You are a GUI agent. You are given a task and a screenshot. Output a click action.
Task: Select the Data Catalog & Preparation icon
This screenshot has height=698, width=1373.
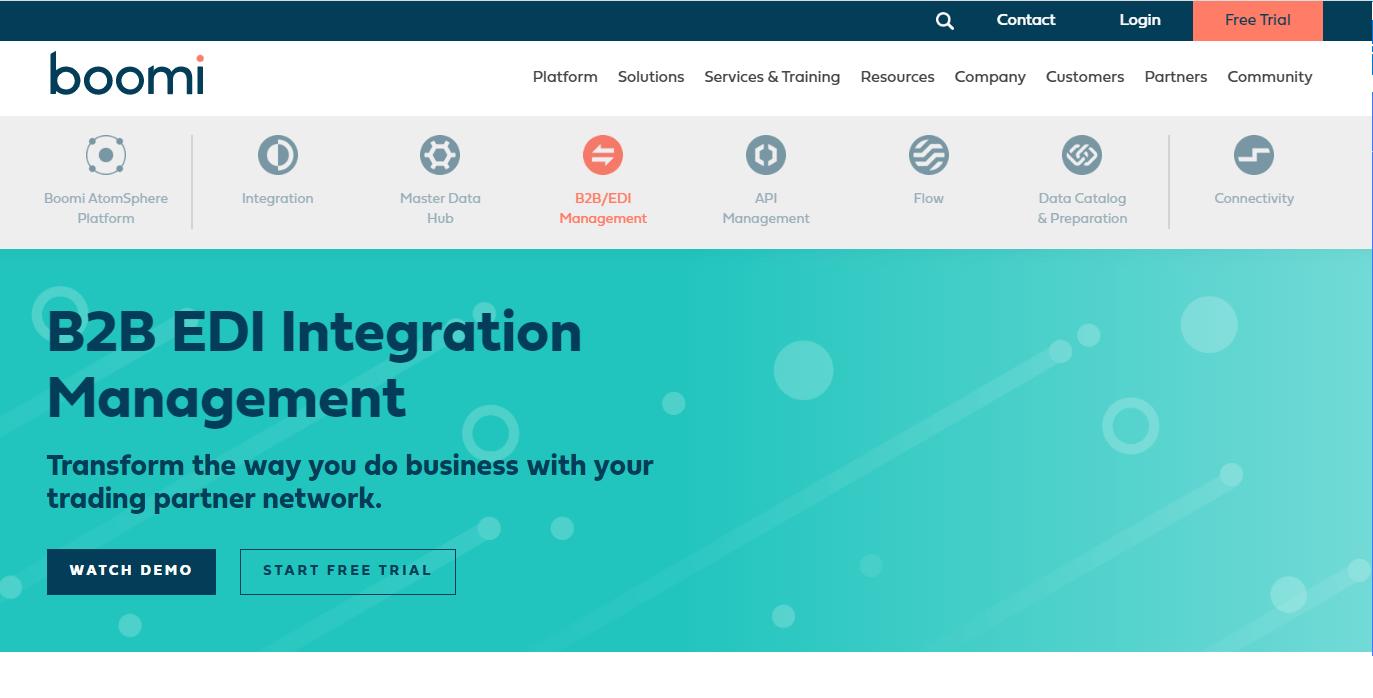coord(1082,155)
